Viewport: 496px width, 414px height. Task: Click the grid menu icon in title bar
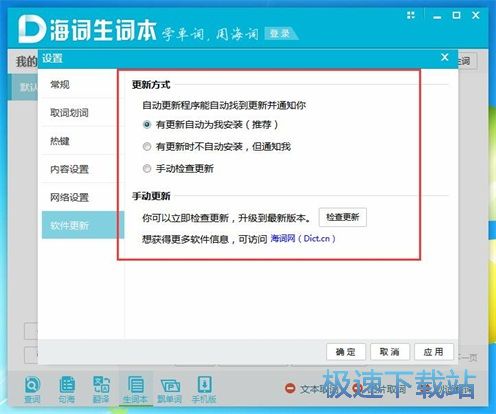411,15
